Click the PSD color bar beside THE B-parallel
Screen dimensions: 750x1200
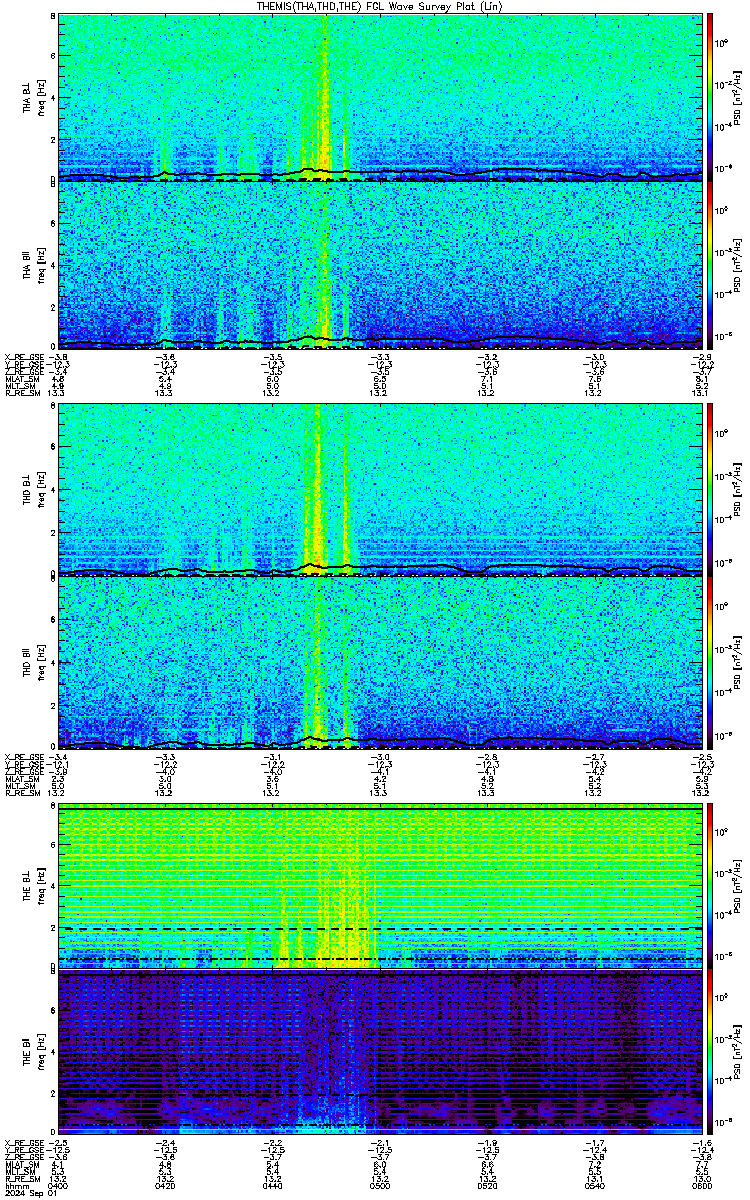point(711,1051)
